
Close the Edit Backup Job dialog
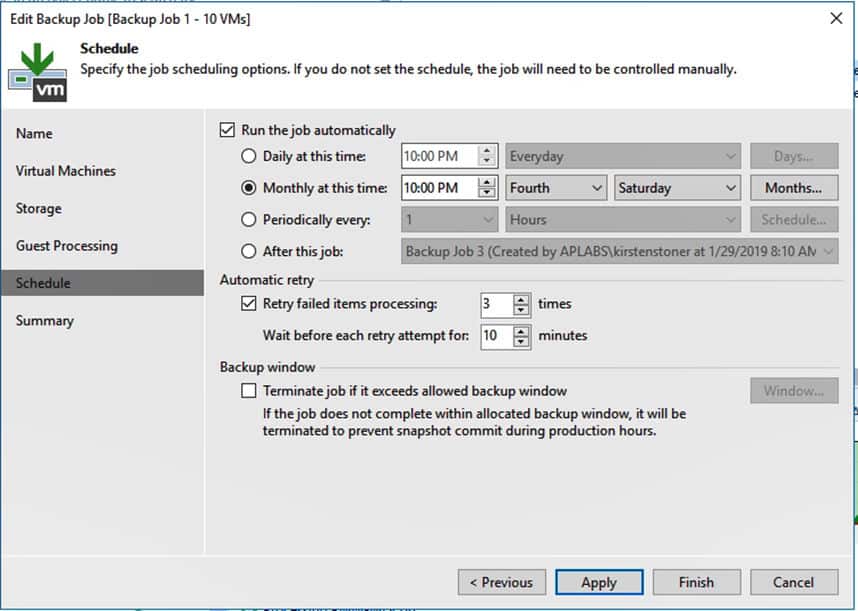(x=836, y=18)
